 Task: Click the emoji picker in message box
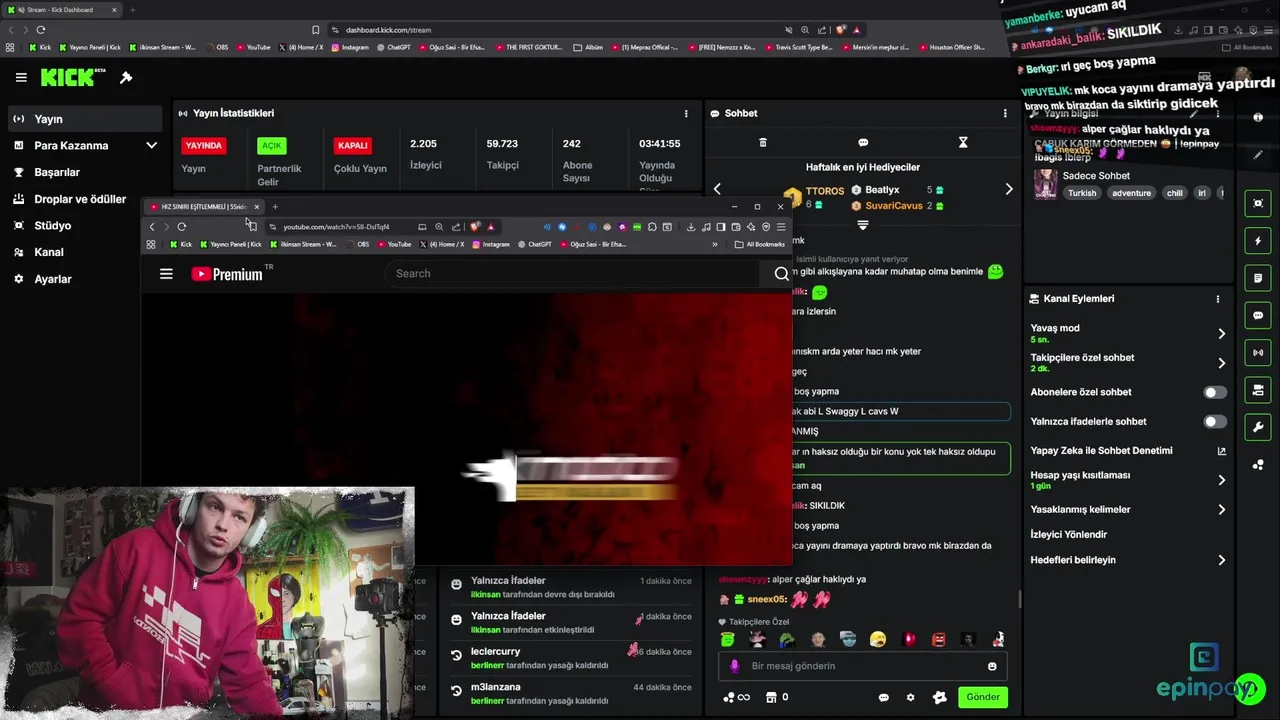point(992,666)
